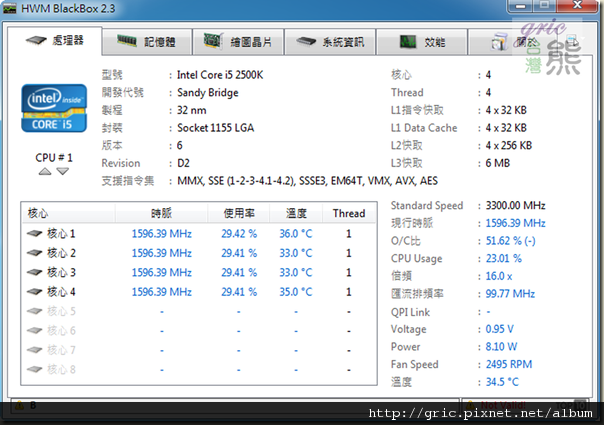
Task: Click the greyed chip icon beside 核心 7
Action: 35,350
